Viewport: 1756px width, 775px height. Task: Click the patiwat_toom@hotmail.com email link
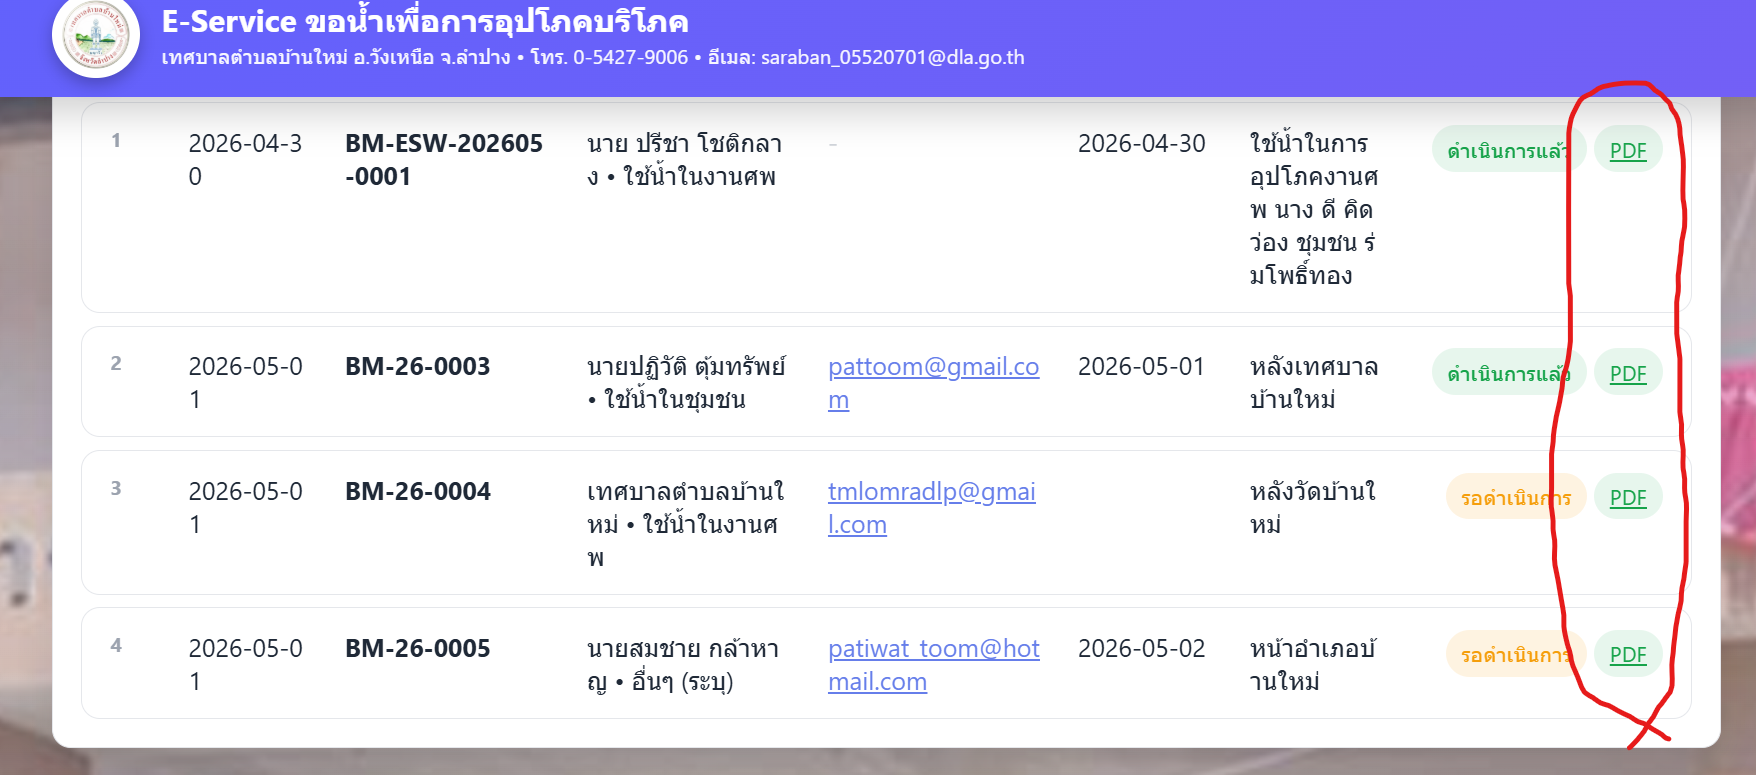(x=933, y=665)
